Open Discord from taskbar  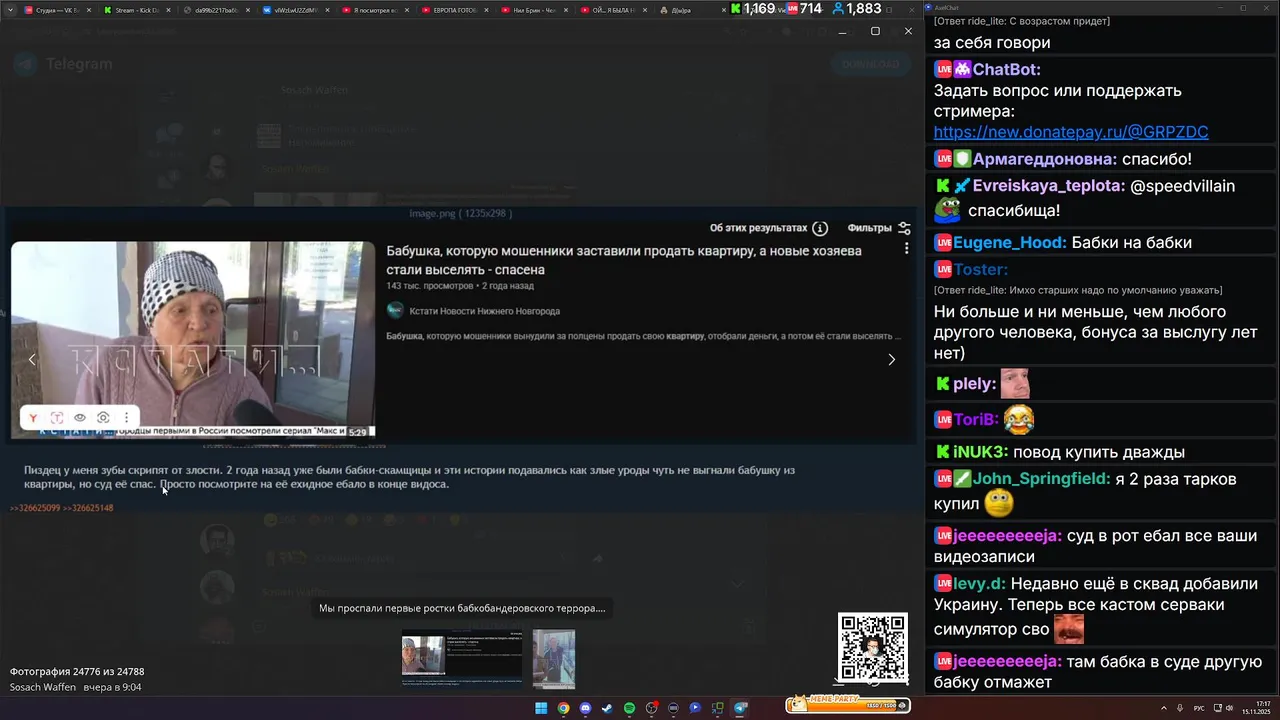585,708
